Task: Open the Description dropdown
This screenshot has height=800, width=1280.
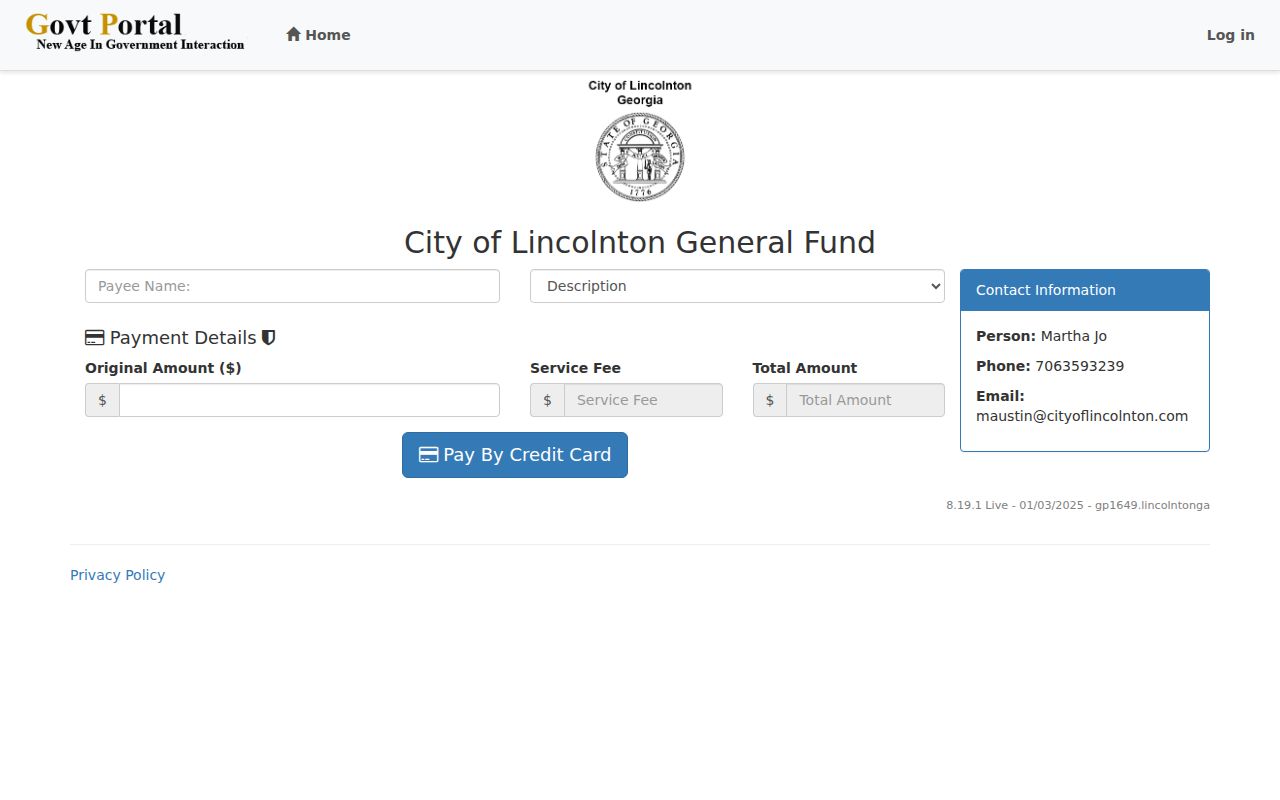Action: click(x=737, y=286)
